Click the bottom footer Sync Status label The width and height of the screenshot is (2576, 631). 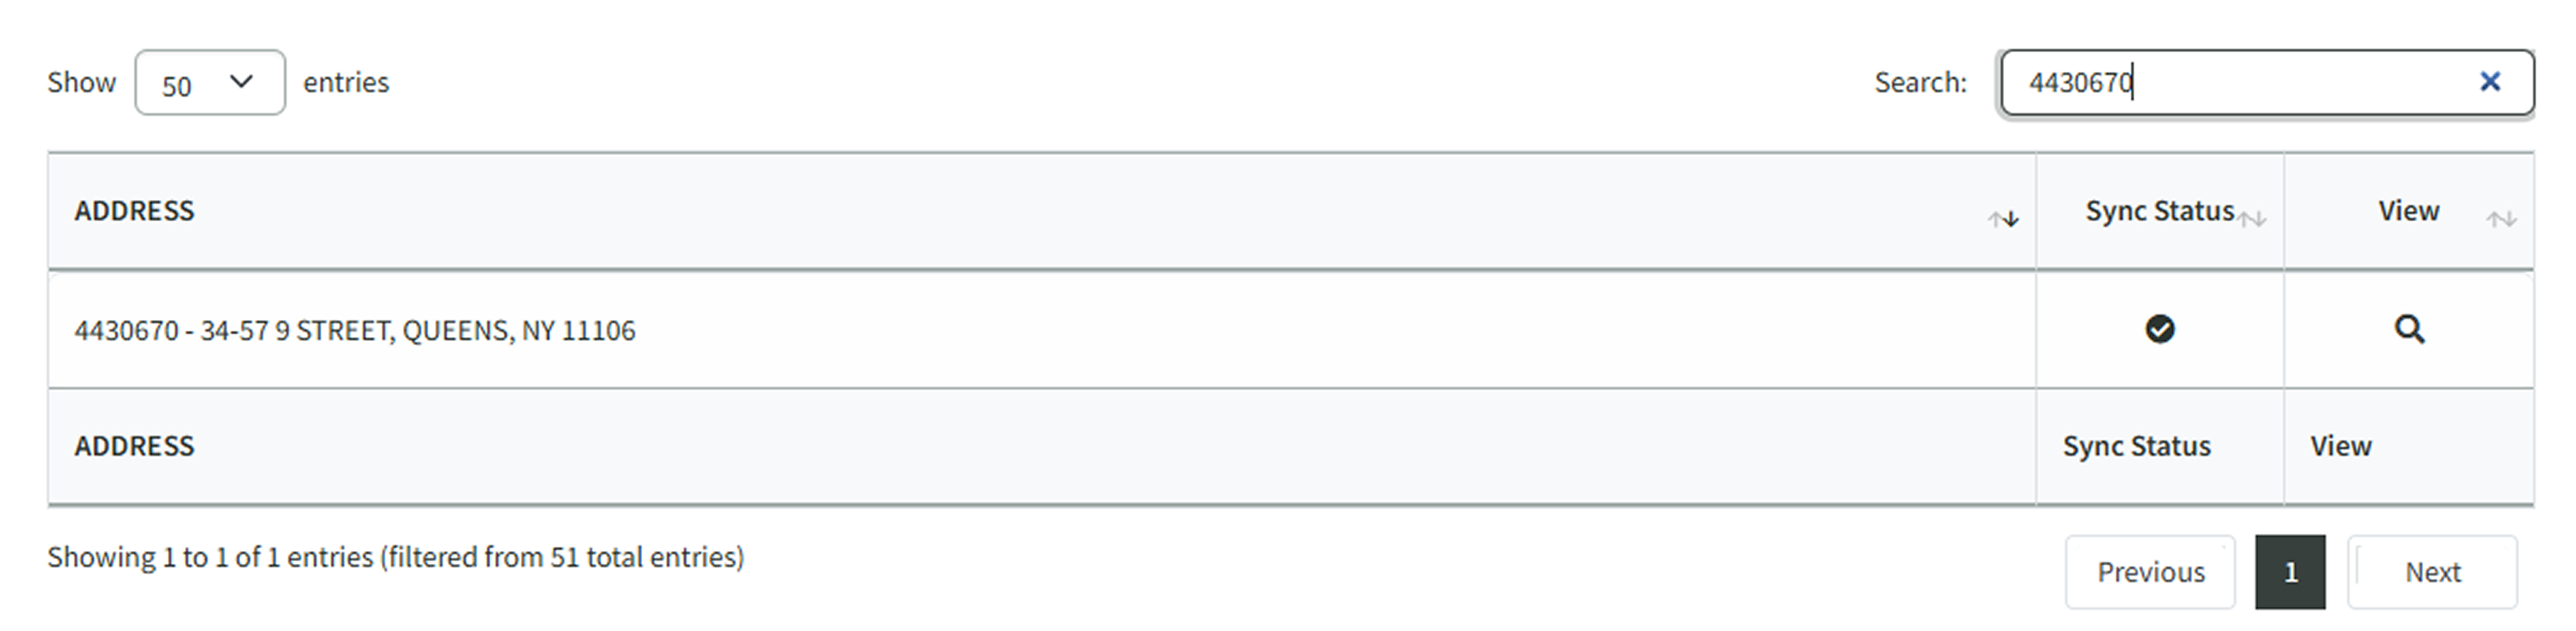(2136, 446)
